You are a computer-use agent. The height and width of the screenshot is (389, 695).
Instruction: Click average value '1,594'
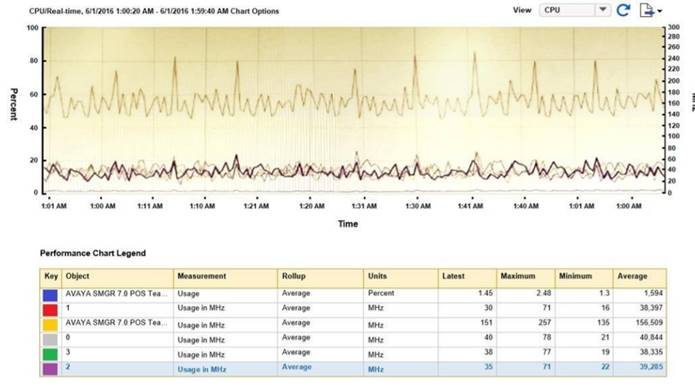pyautogui.click(x=654, y=293)
